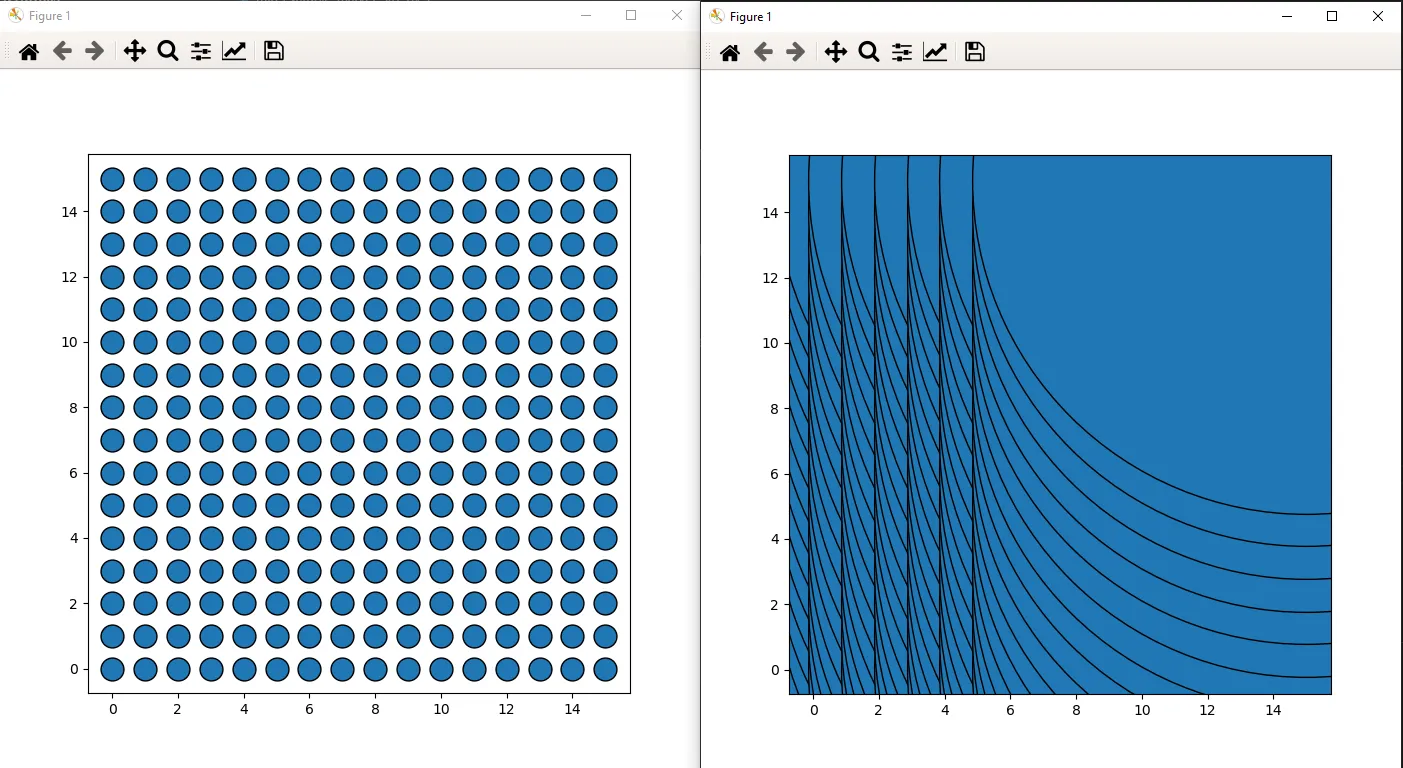This screenshot has height=768, width=1403.
Task: Minimize the left Figure 1 window
Action: (586, 15)
